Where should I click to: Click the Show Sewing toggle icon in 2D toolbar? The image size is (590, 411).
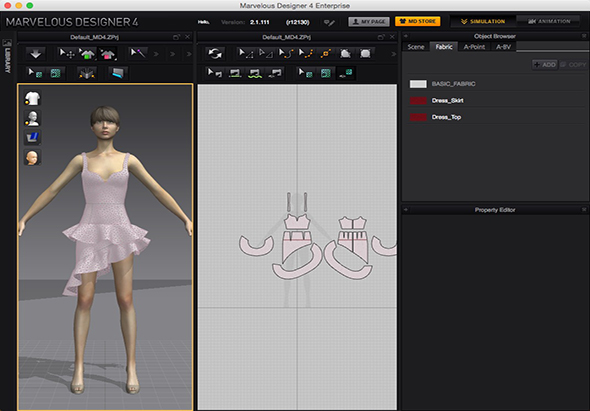[x=275, y=73]
